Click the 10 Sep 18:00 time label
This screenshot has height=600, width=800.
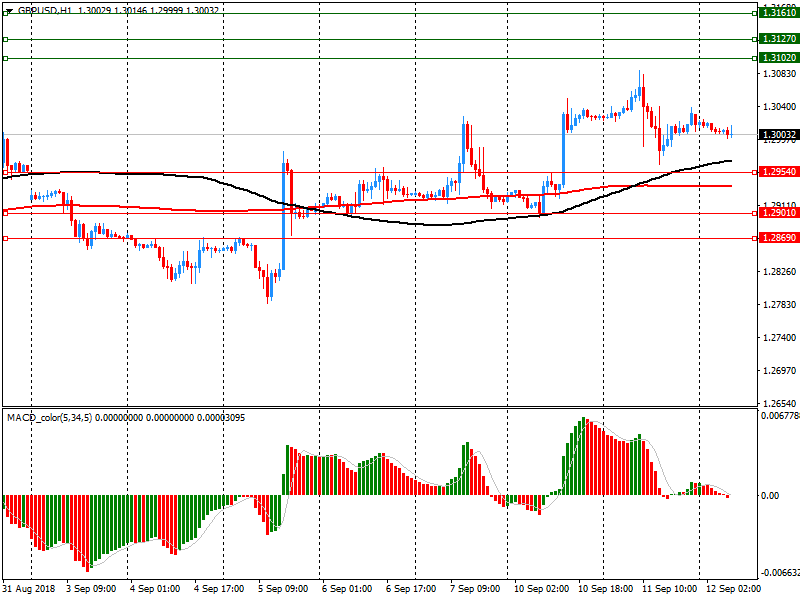point(603,590)
